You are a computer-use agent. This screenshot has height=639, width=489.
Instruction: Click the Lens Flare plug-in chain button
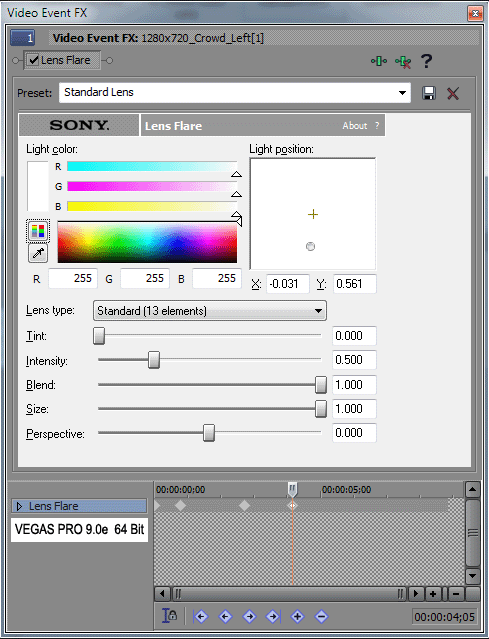coord(62,60)
